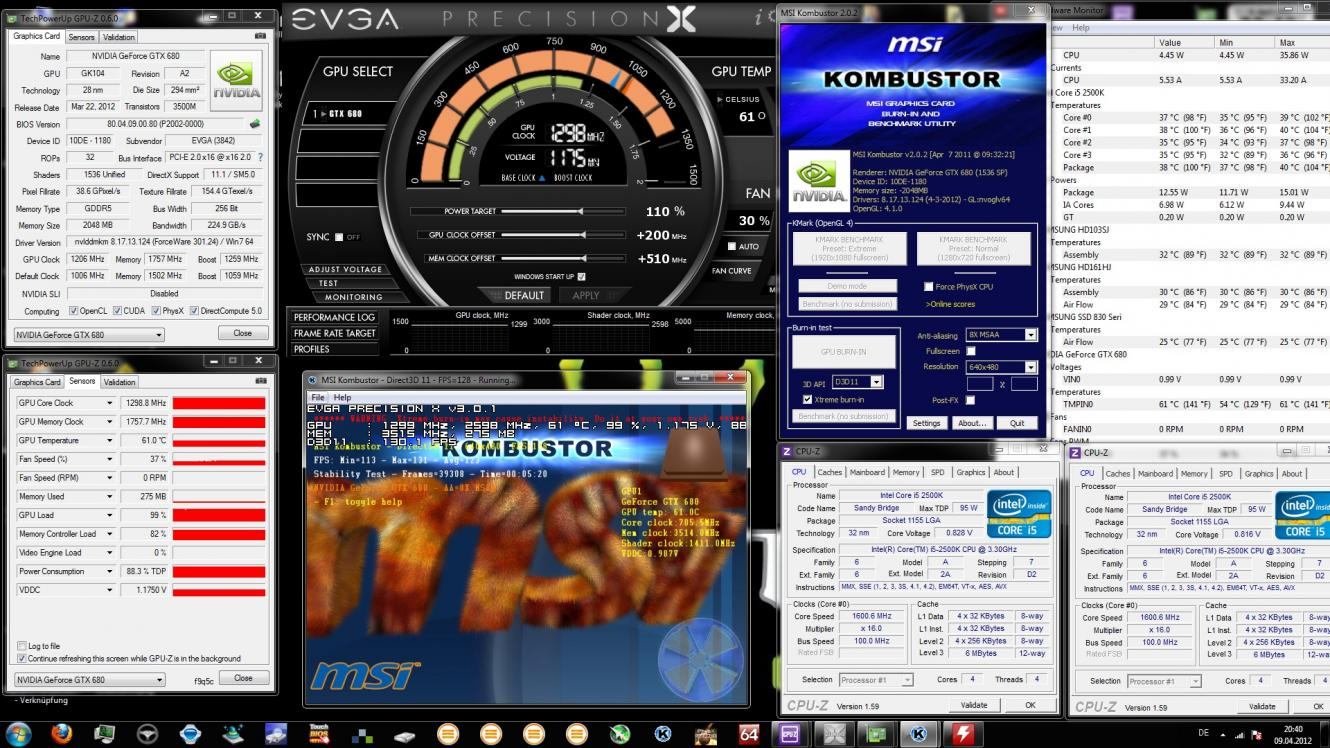
Task: Open Mainboard tab in left CPU-Z
Action: tap(867, 472)
